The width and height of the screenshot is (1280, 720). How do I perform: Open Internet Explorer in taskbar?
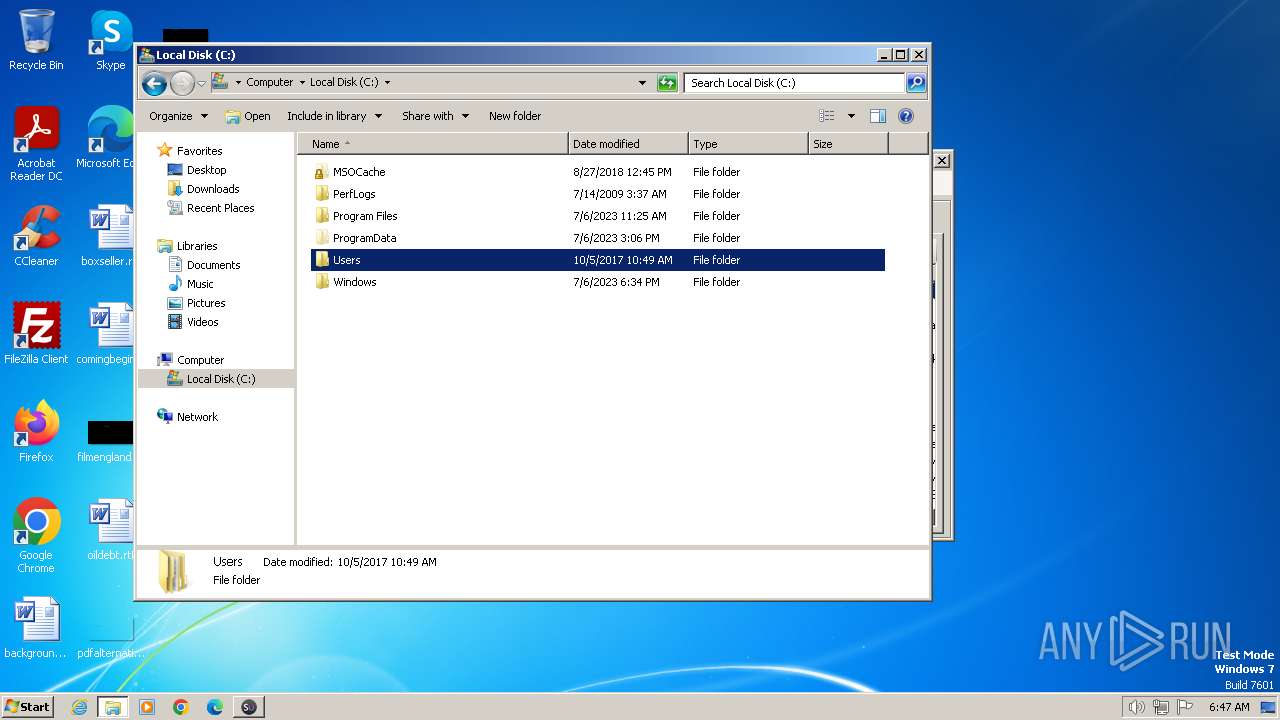click(79, 707)
